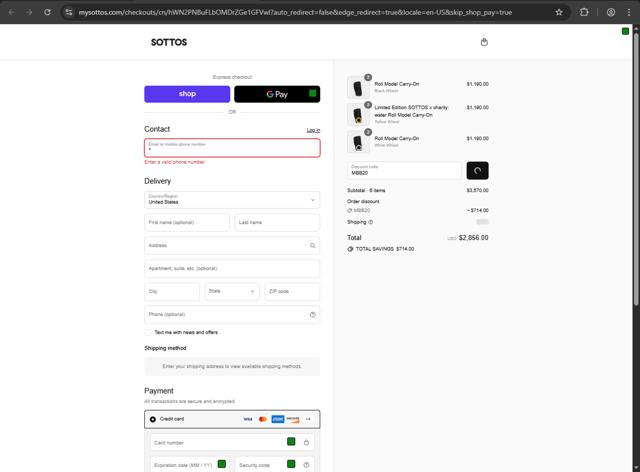The height and width of the screenshot is (472, 640).
Task: Click the white wheel Roll Model Carry-On thumbnail
Action: (x=358, y=142)
